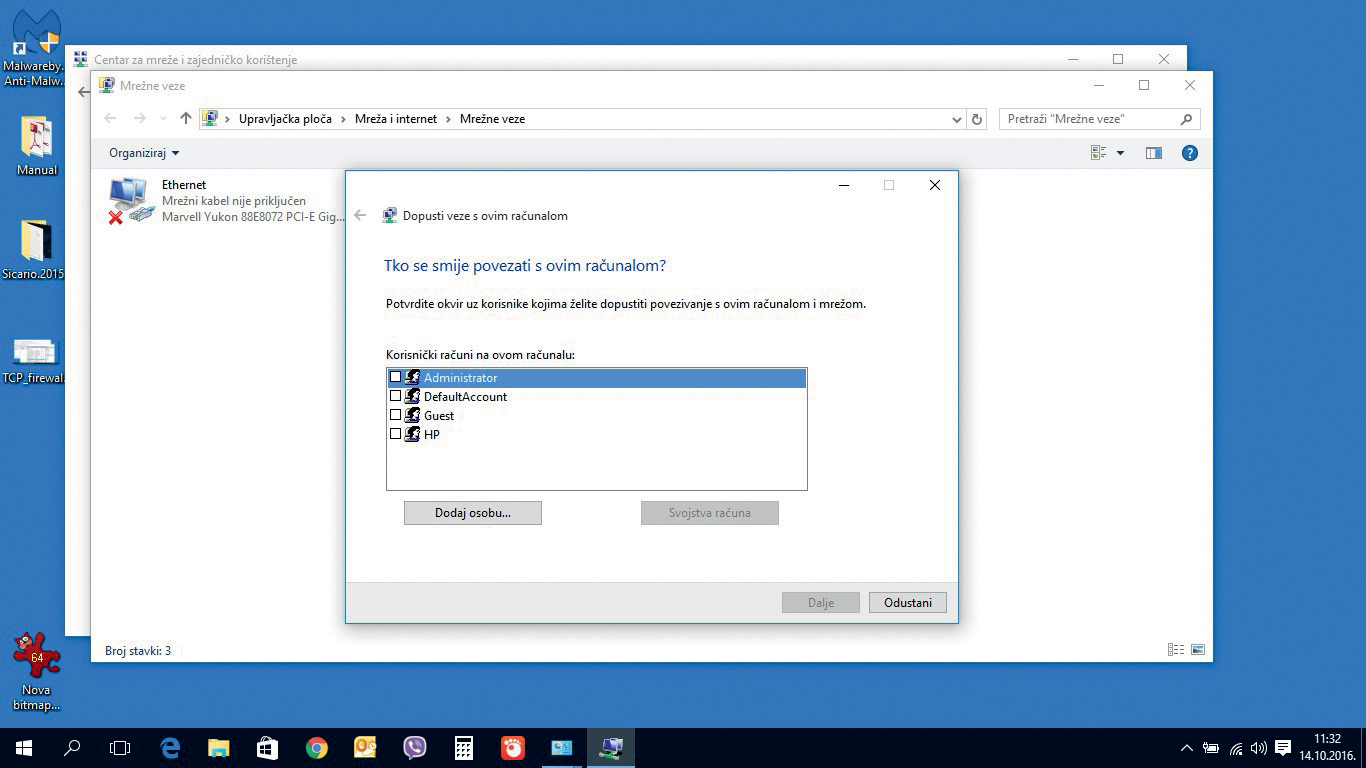Open the Organiziraj dropdown menu
The image size is (1366, 768).
point(144,153)
